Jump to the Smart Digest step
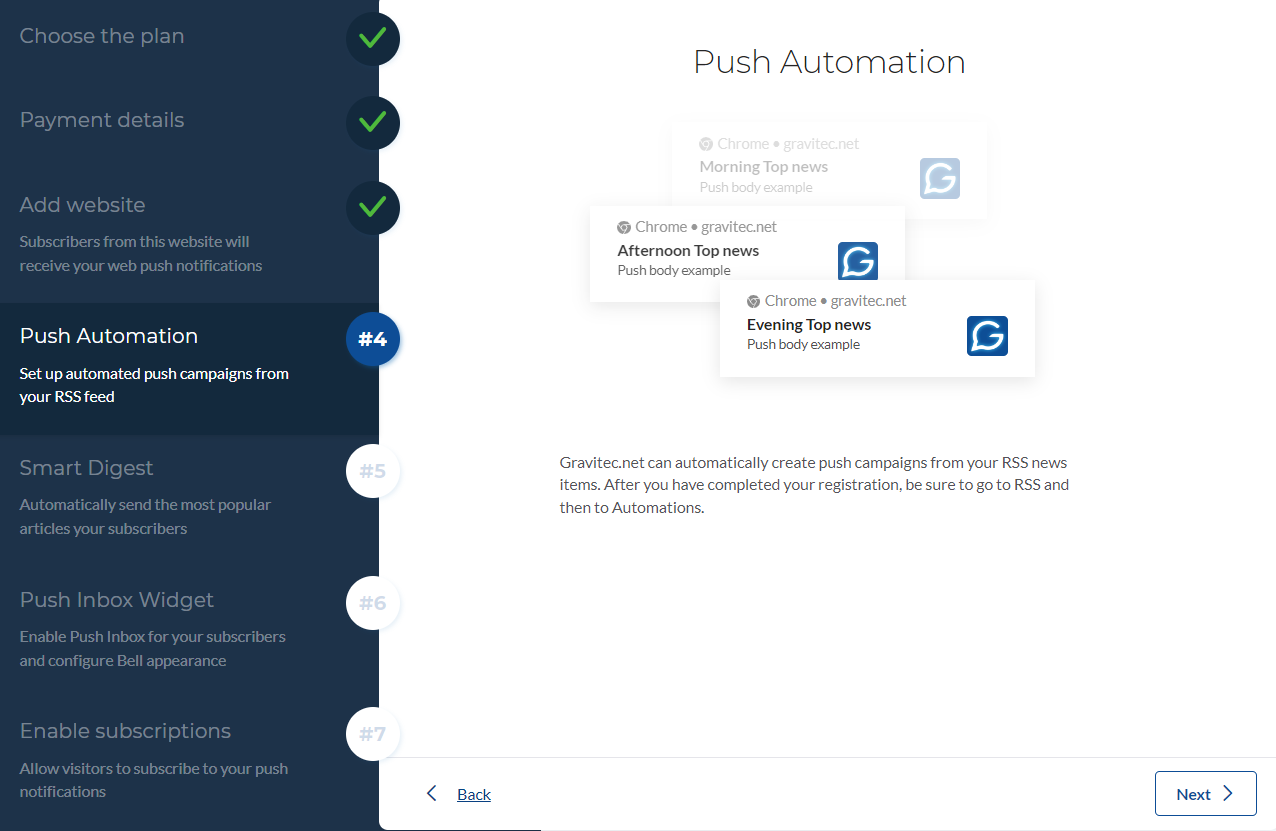The image size is (1276, 831). pyautogui.click(x=87, y=468)
